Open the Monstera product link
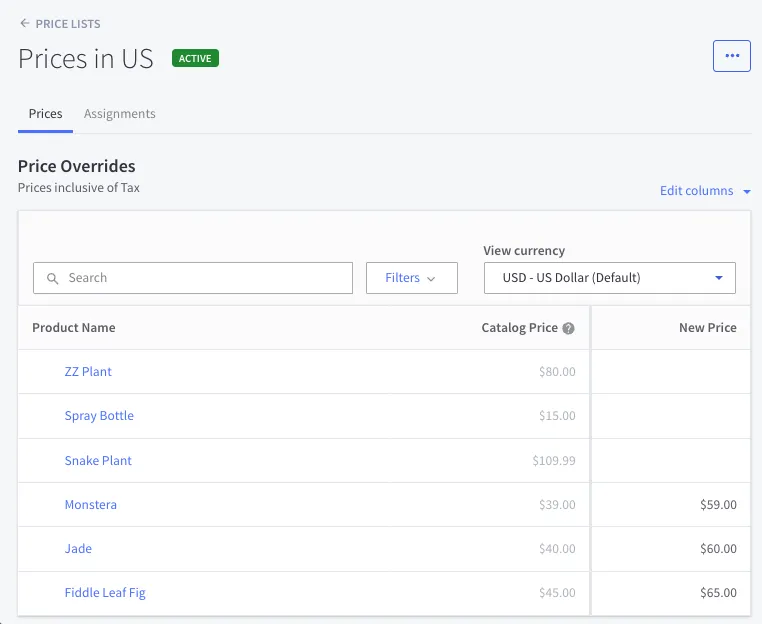Screen dimensions: 762x624 point(91,504)
